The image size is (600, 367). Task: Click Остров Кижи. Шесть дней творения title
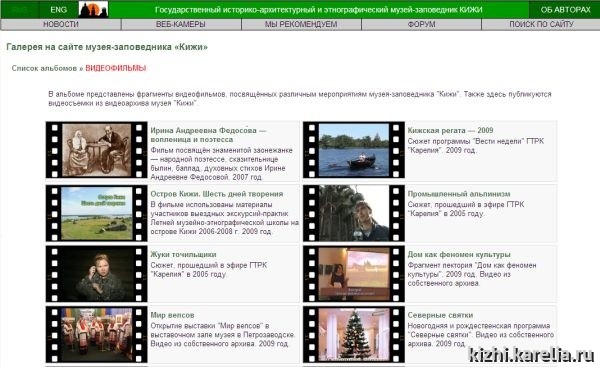(x=217, y=194)
